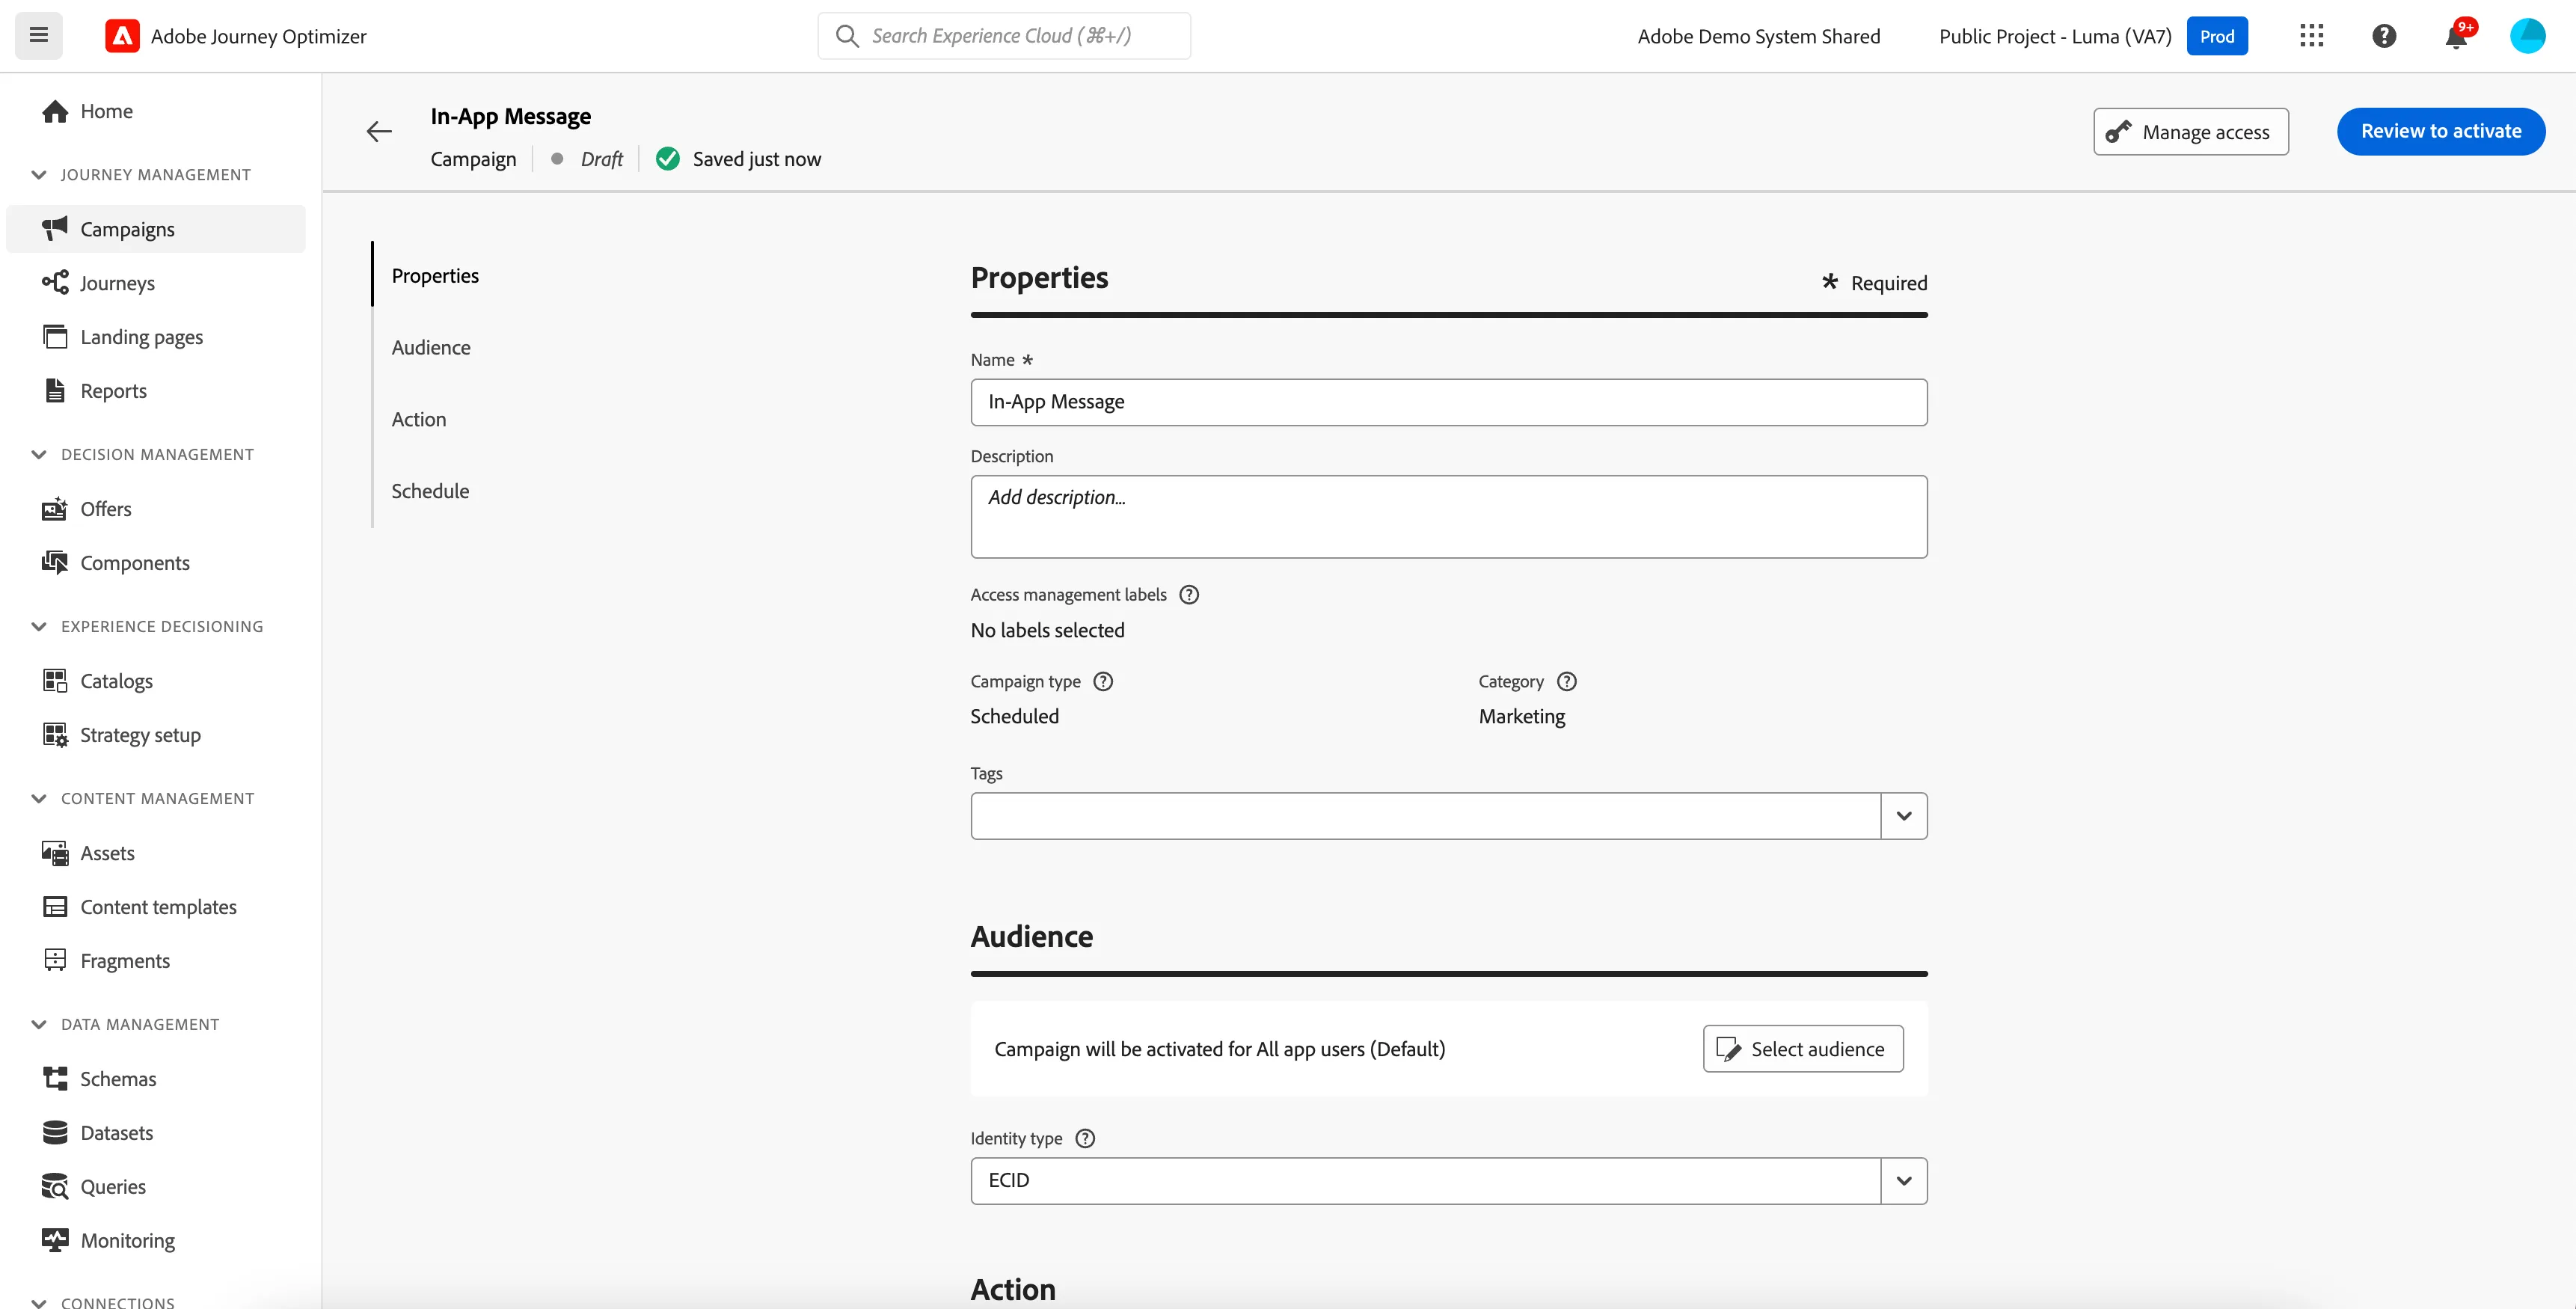Open the Tags dropdown arrow
This screenshot has height=1309, width=2576.
pyautogui.click(x=1904, y=816)
